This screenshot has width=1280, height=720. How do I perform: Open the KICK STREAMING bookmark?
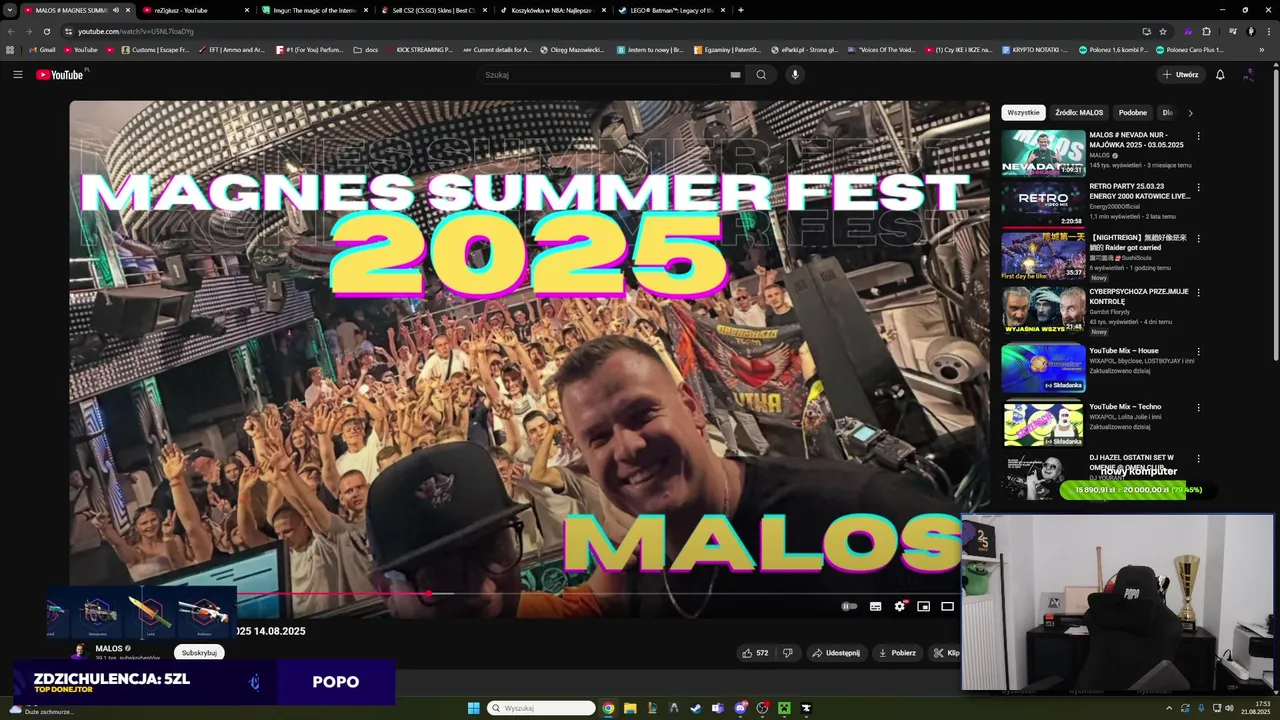(x=418, y=49)
